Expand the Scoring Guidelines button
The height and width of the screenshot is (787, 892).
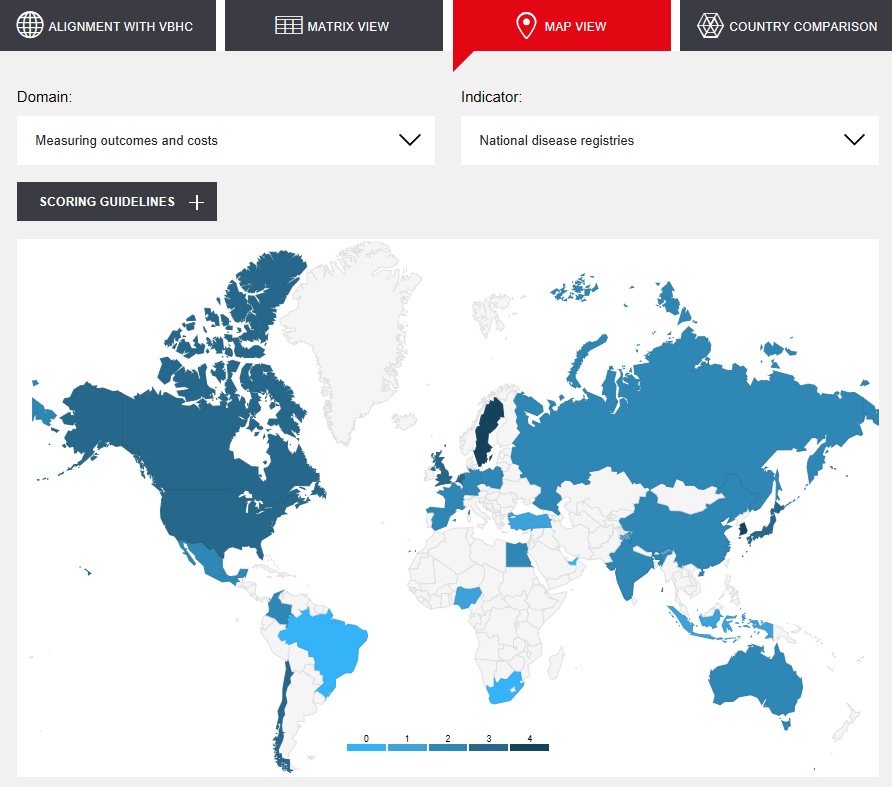point(117,201)
